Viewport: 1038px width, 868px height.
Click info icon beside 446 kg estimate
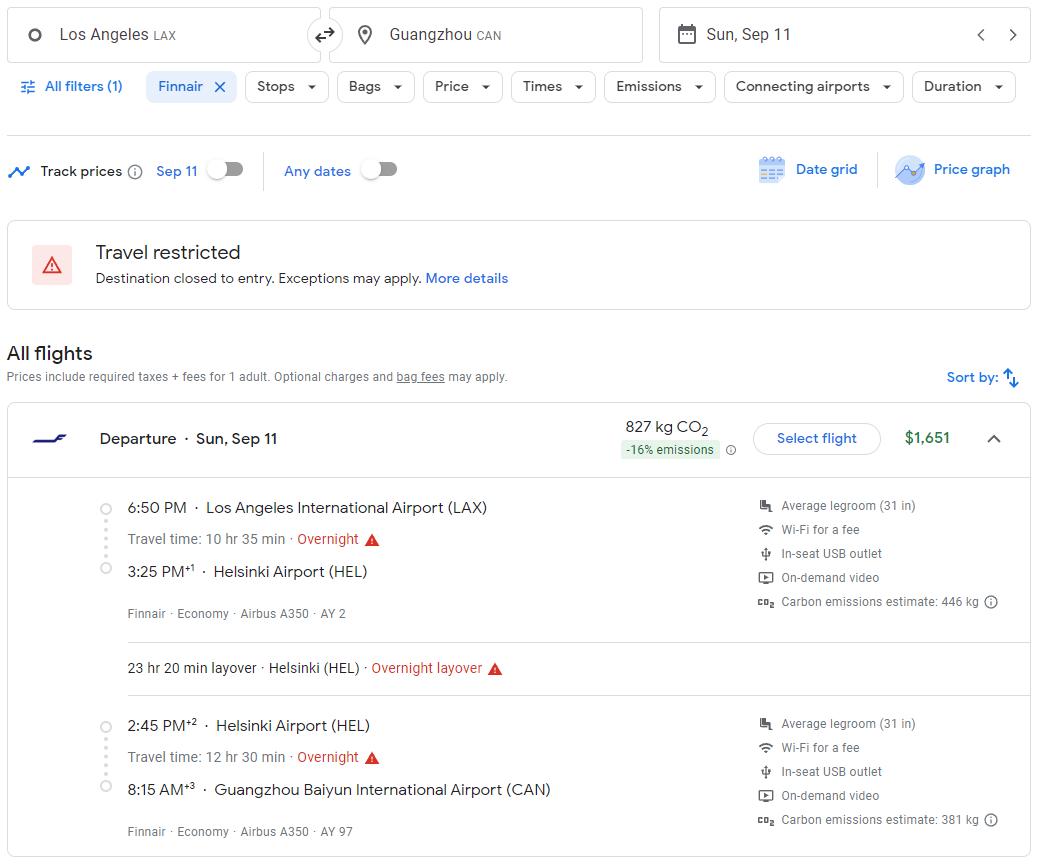click(991, 602)
